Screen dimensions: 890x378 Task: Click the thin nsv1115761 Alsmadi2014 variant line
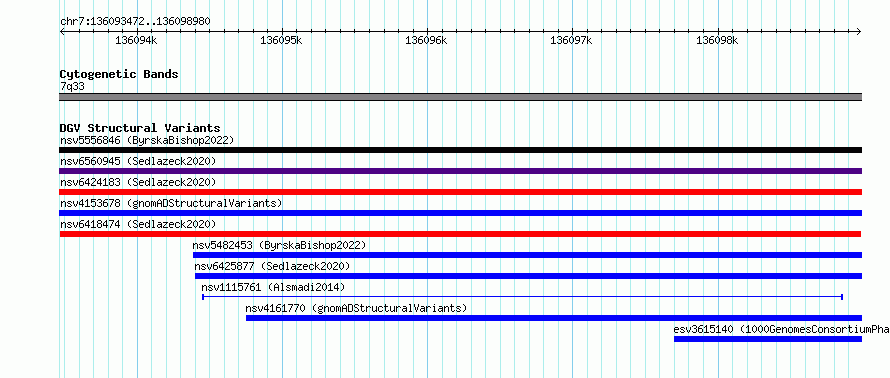pyautogui.click(x=522, y=297)
